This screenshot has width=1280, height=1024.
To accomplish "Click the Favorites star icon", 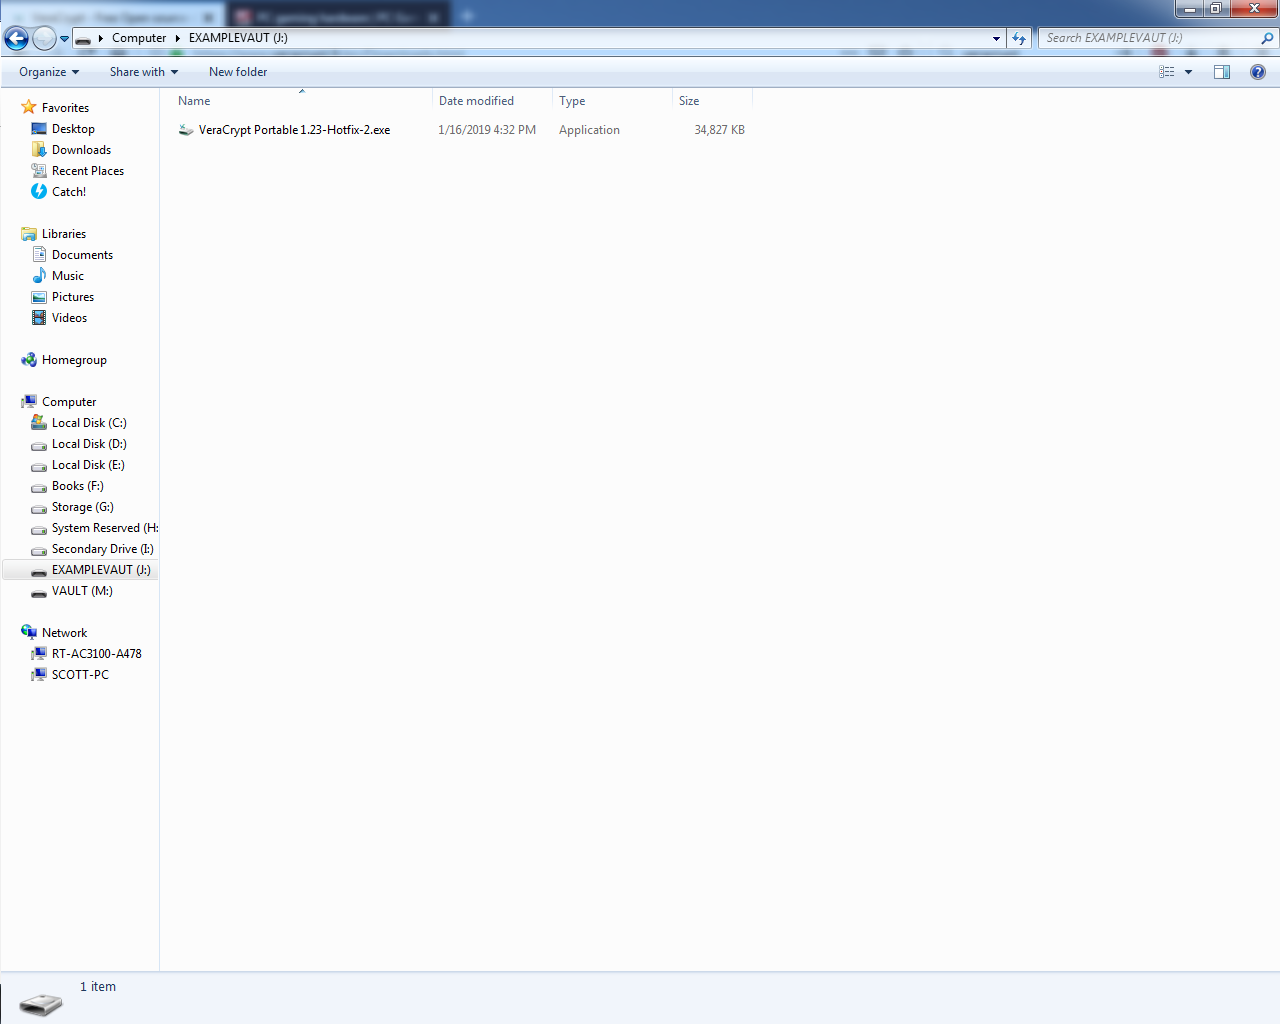I will click(29, 107).
